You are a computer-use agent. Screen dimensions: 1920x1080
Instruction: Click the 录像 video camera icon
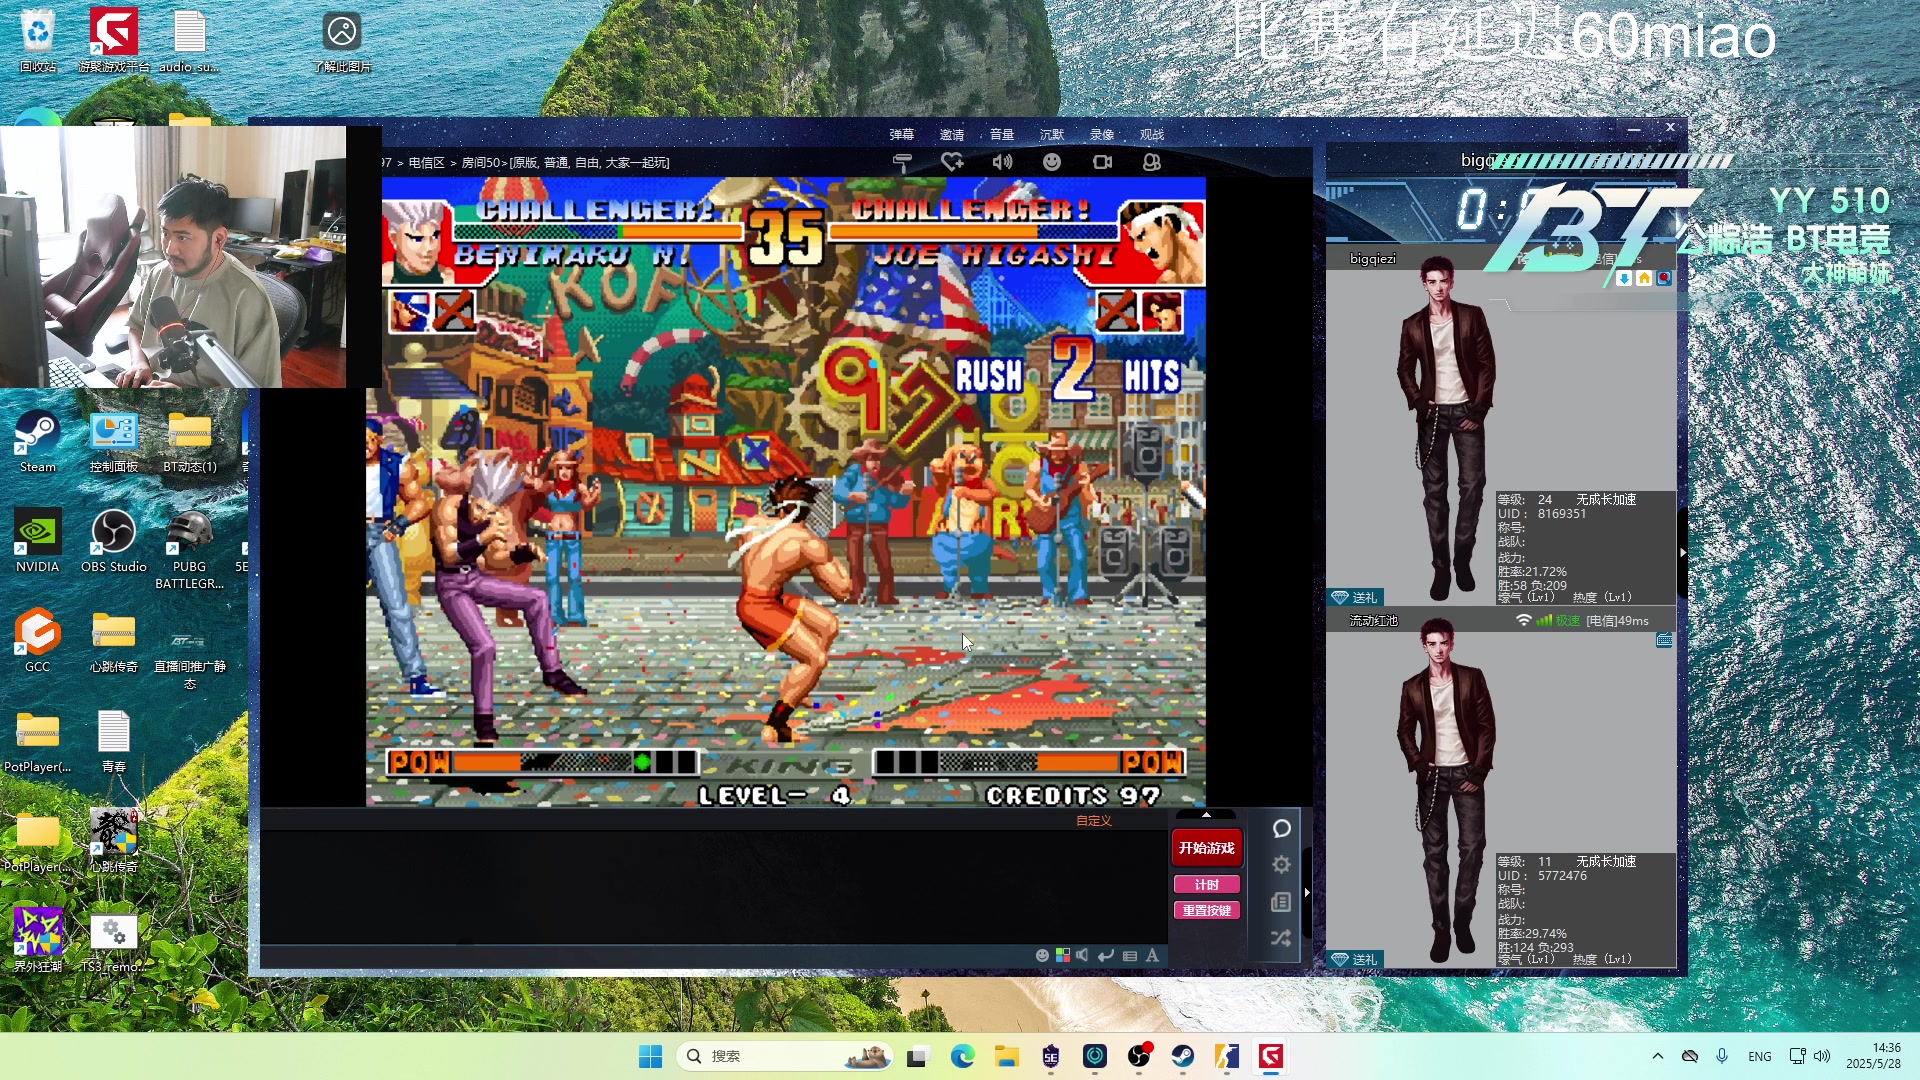1102,162
